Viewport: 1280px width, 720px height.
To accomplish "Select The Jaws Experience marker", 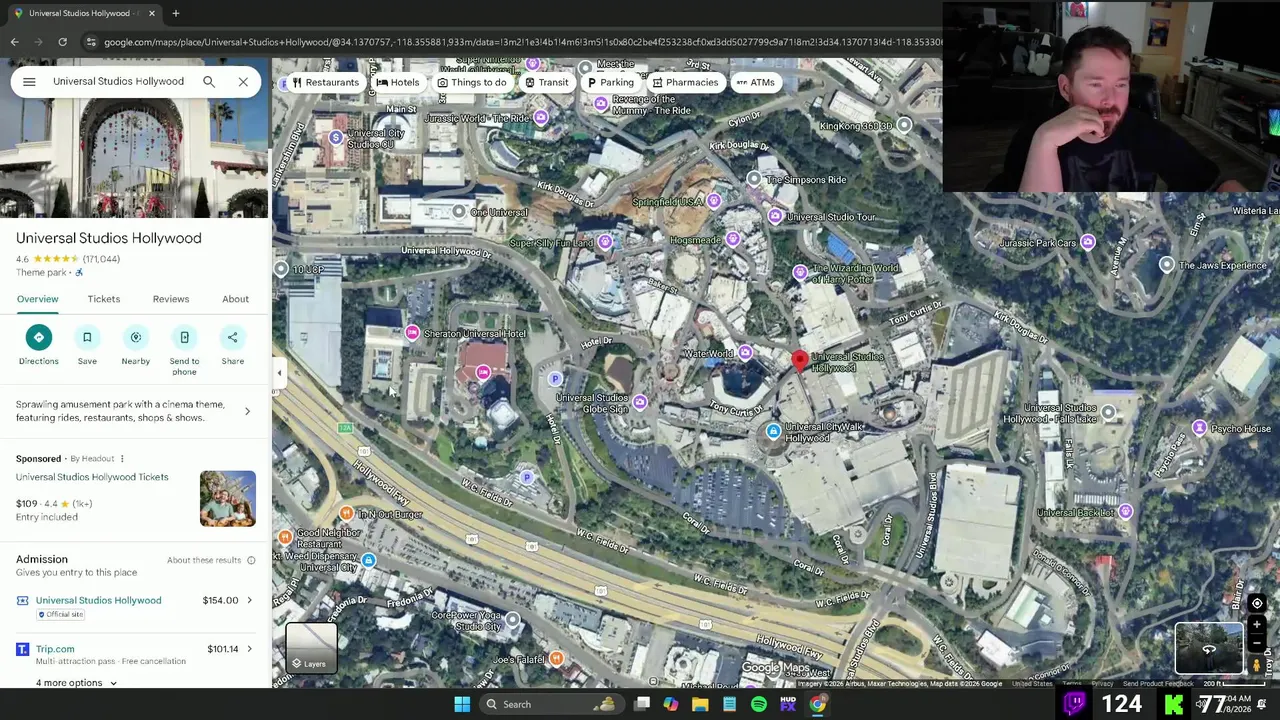I will pos(1166,264).
